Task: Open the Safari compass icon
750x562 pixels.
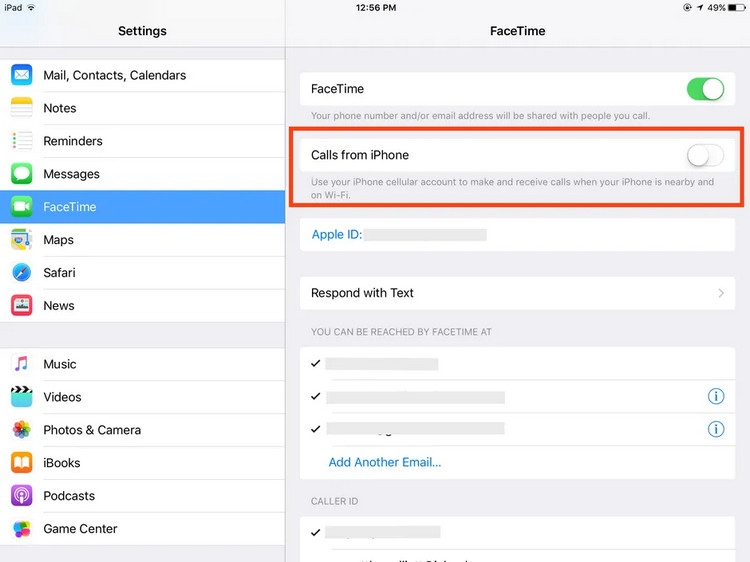Action: click(x=22, y=273)
